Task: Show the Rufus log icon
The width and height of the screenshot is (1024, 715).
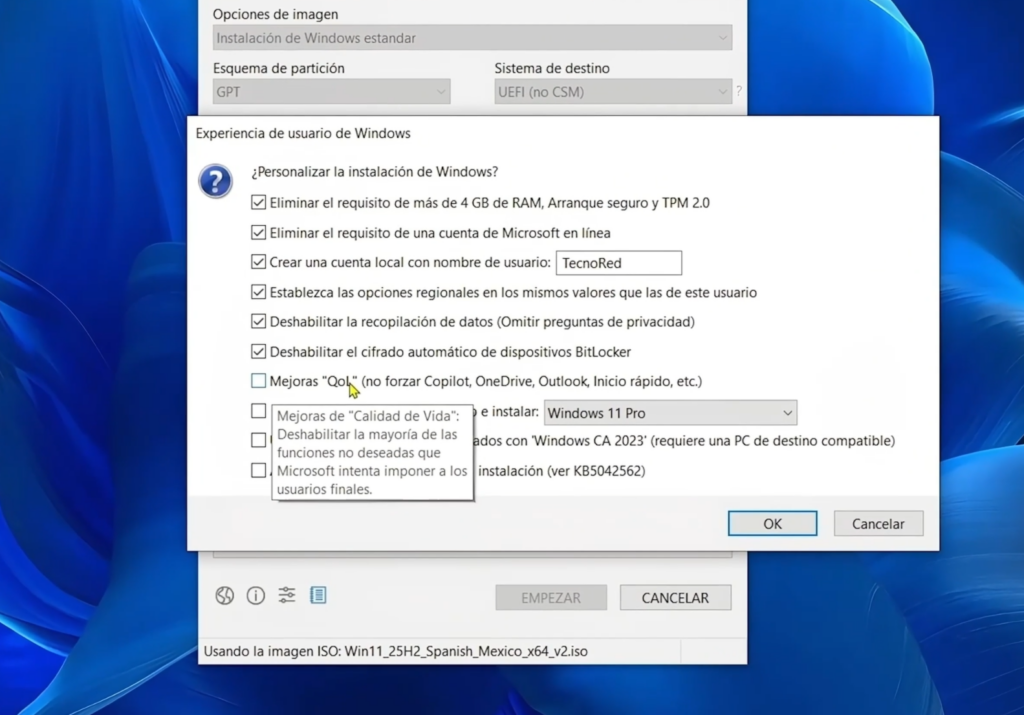Action: click(318, 595)
